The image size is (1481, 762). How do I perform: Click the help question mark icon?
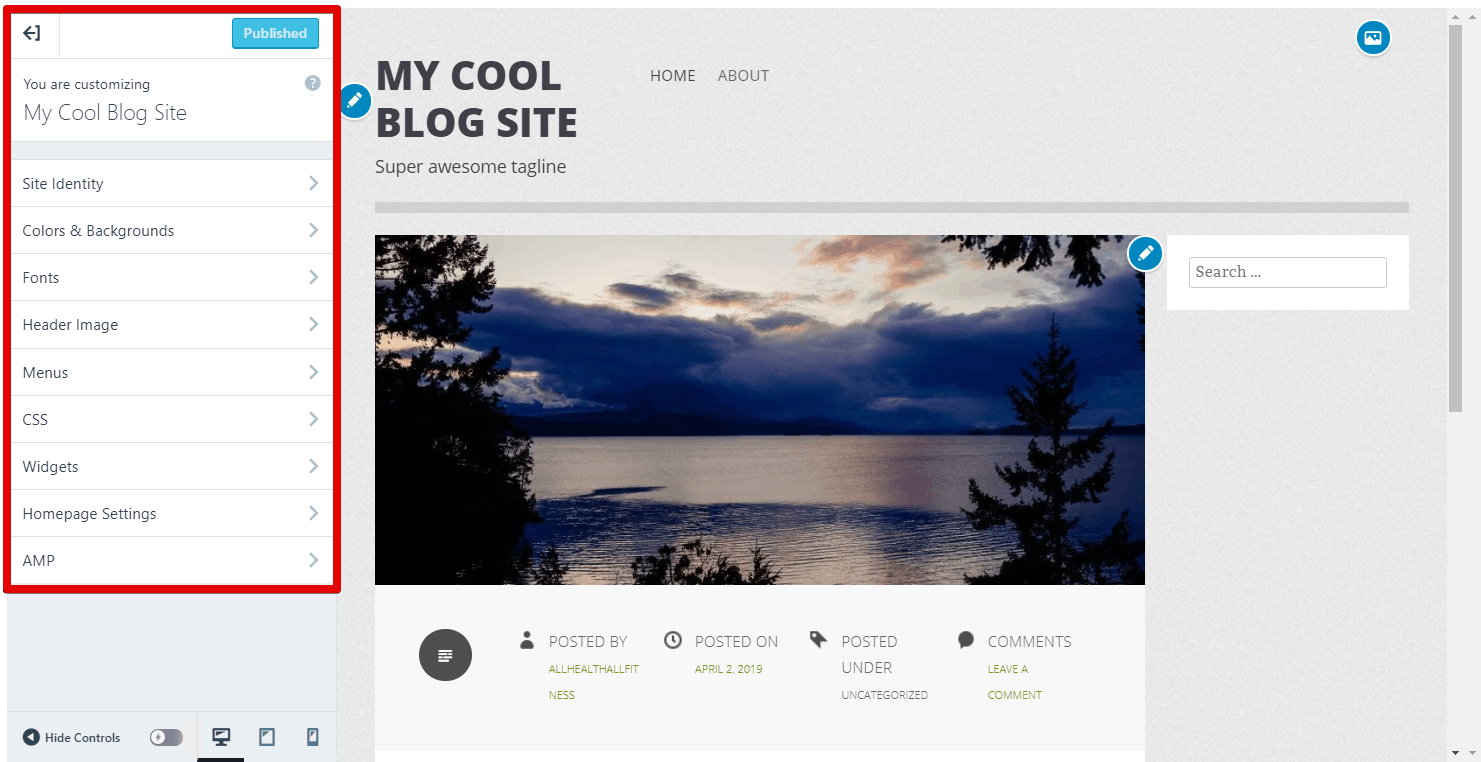[313, 83]
